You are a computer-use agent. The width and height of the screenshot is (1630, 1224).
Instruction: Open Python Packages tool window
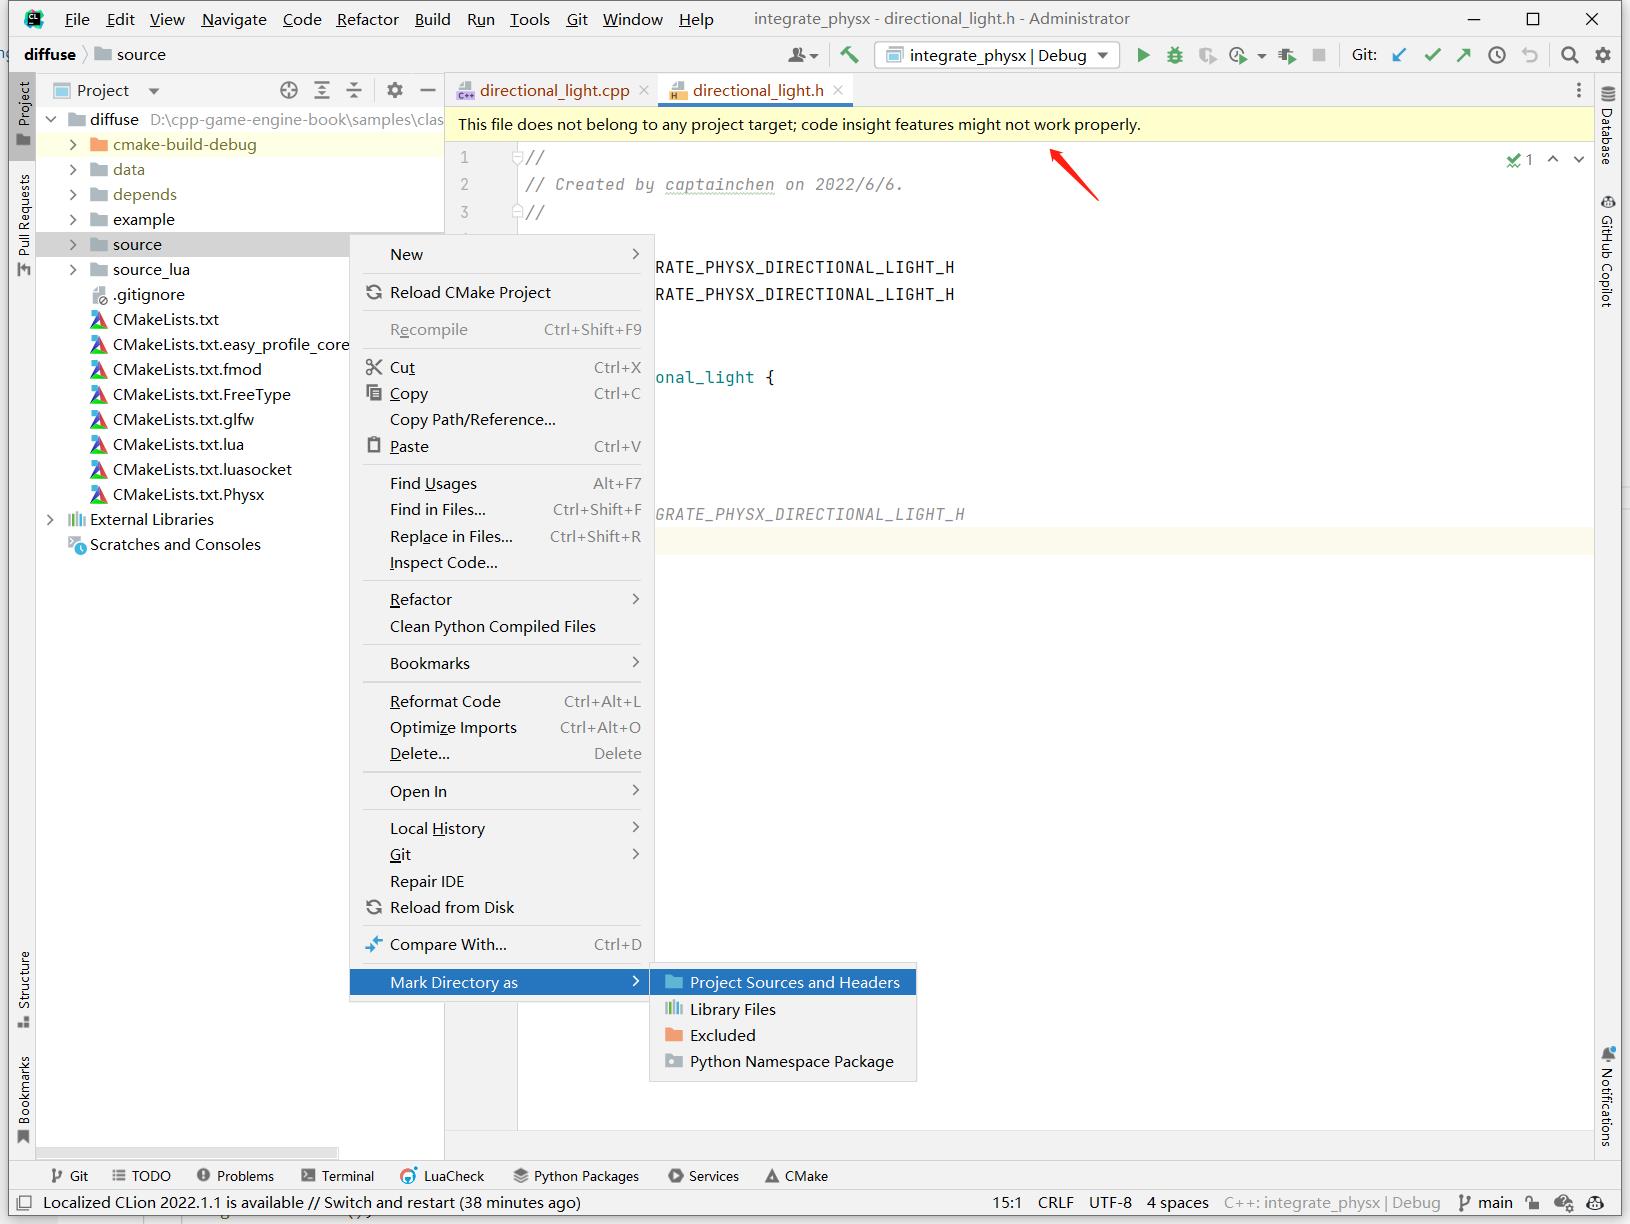[x=576, y=1176]
